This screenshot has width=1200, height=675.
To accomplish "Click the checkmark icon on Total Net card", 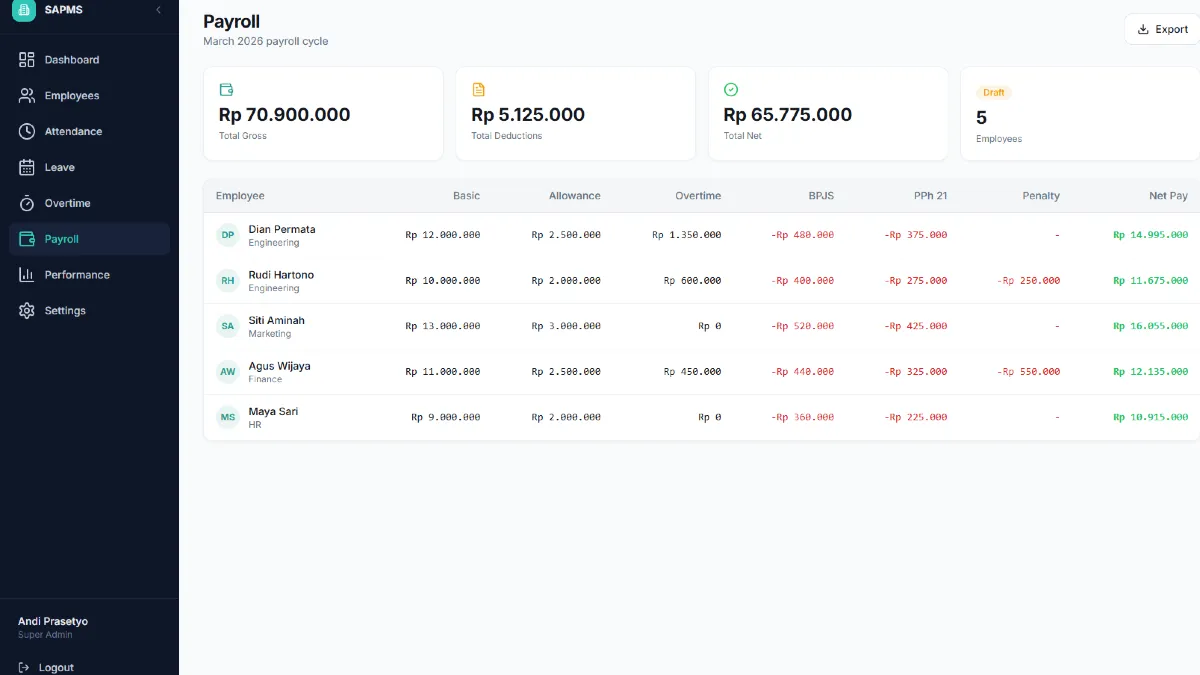I will click(x=730, y=89).
